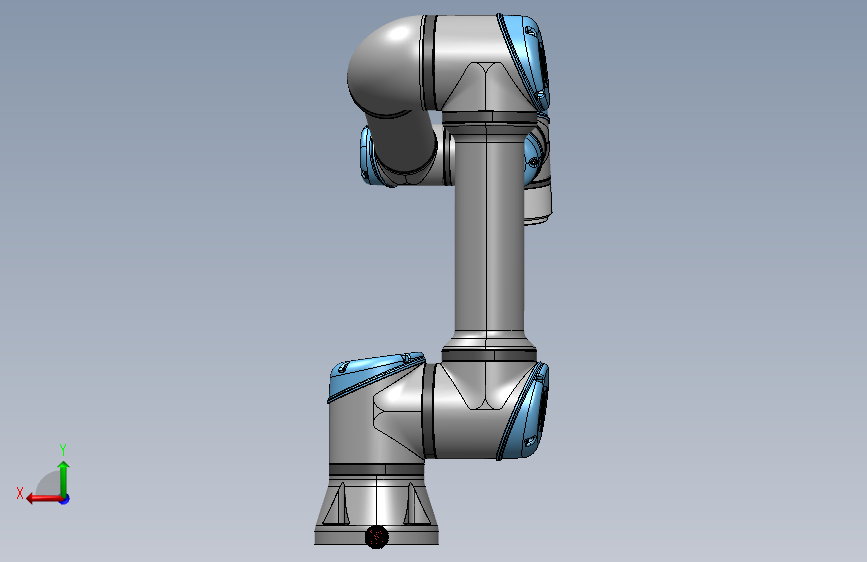Click the blue Z axis dot on triad
The height and width of the screenshot is (562, 867).
[x=65, y=499]
